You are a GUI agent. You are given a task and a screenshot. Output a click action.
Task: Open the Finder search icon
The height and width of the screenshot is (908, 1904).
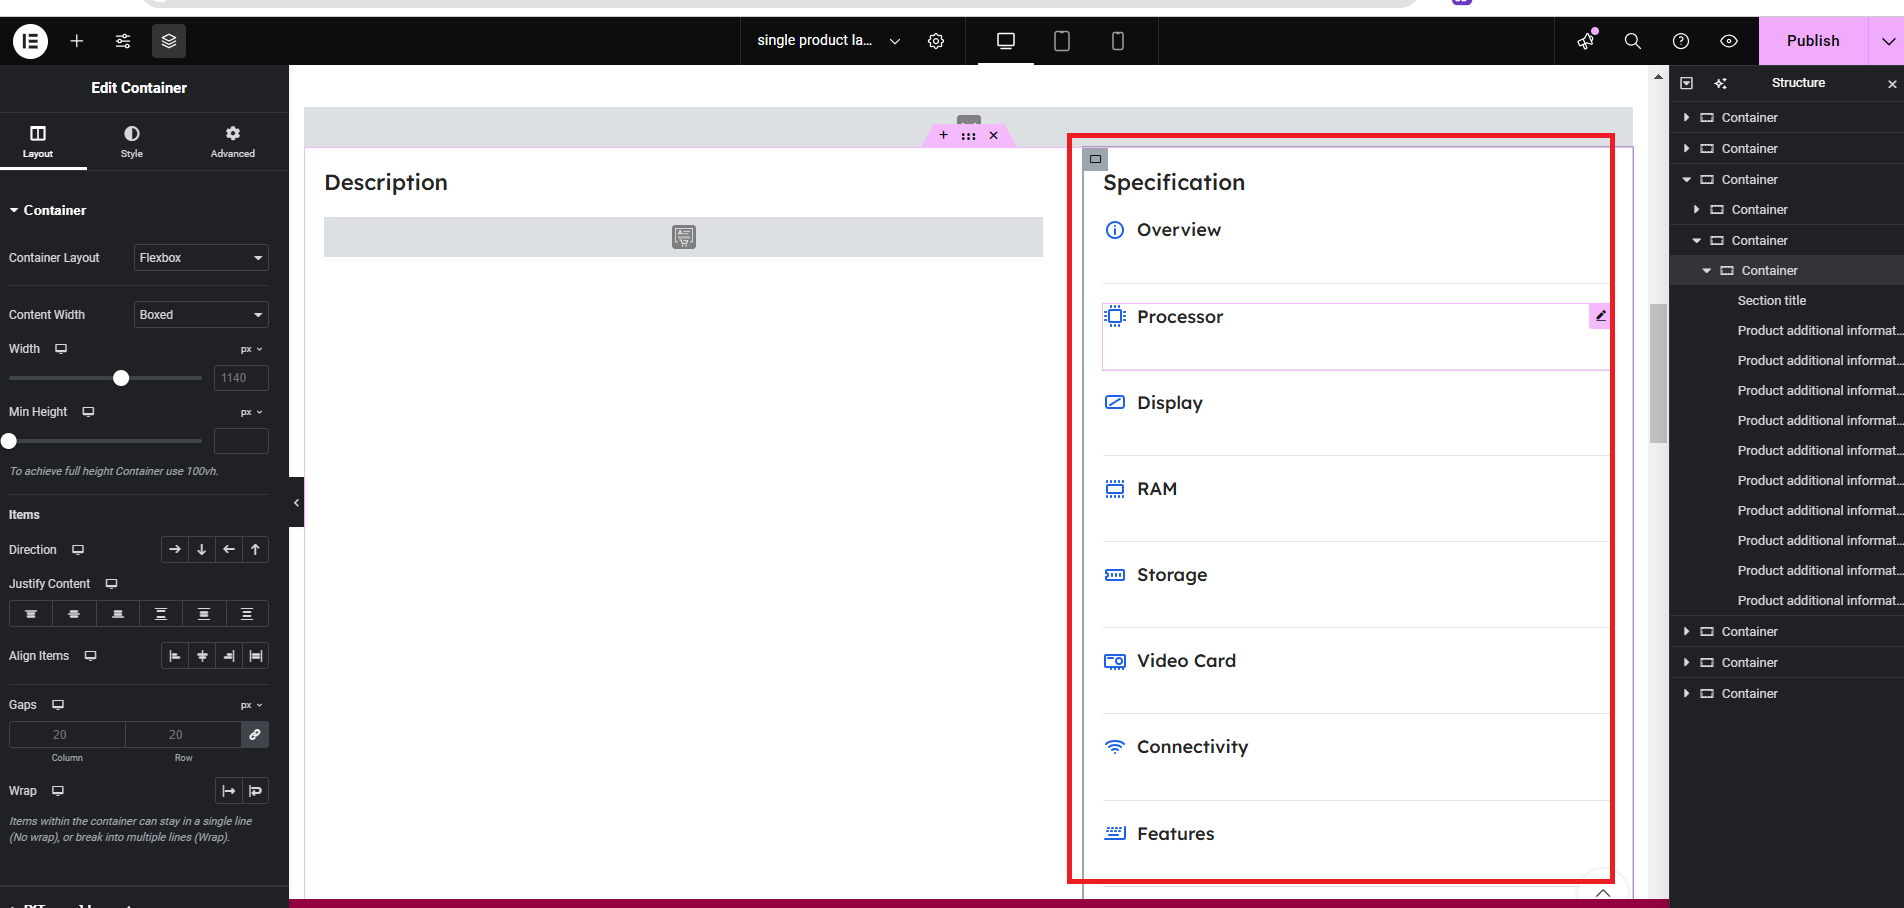(1633, 41)
